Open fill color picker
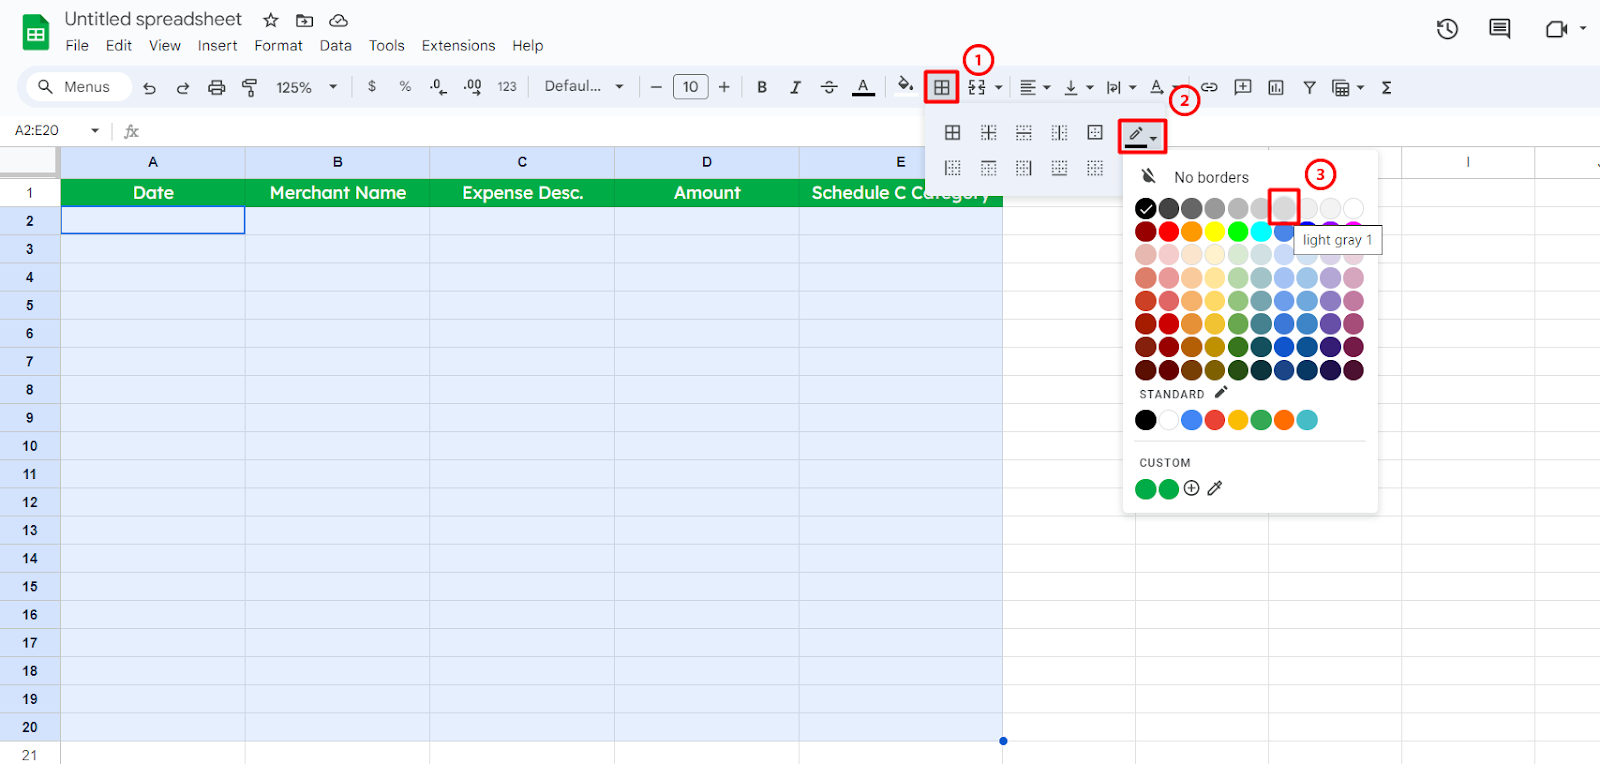The width and height of the screenshot is (1600, 764). (905, 85)
